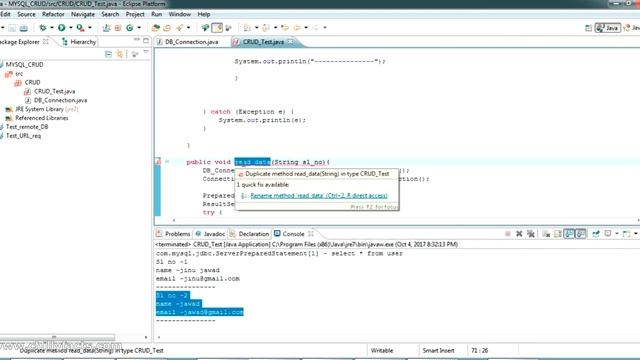Minimize the Package Explorer panel

point(137,40)
